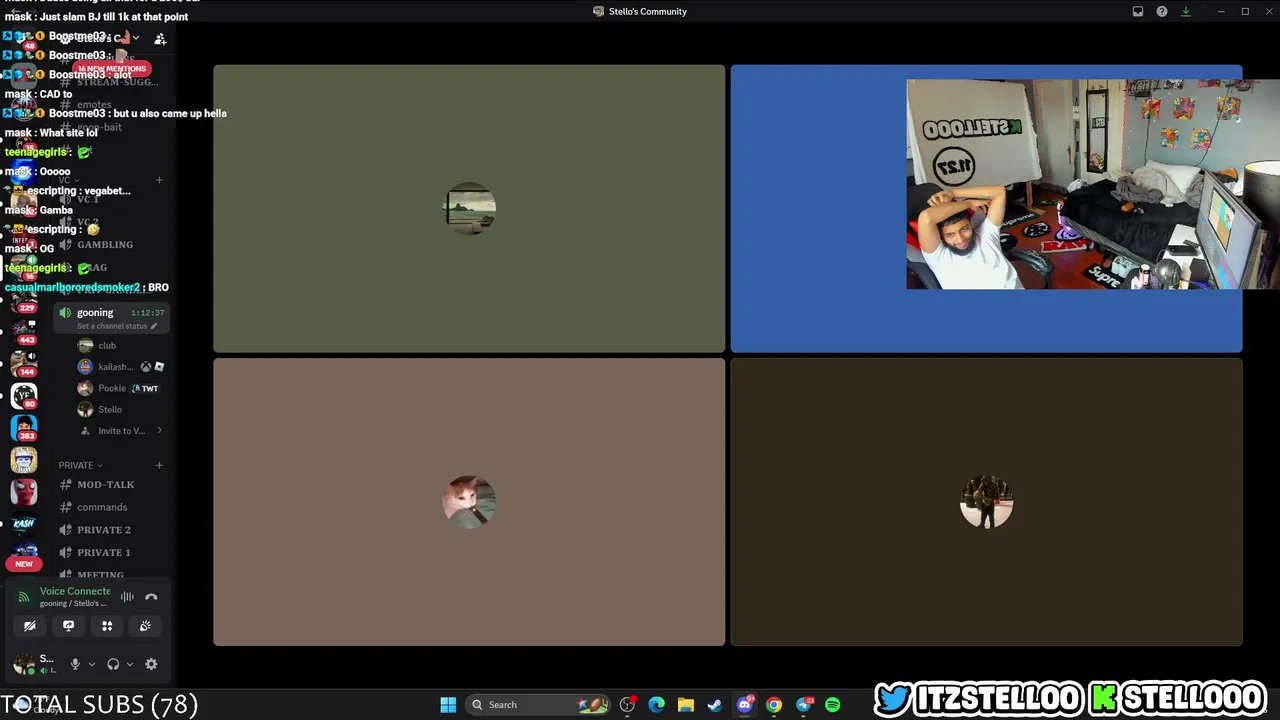
Task: Open headphone output options arrow
Action: 129,664
